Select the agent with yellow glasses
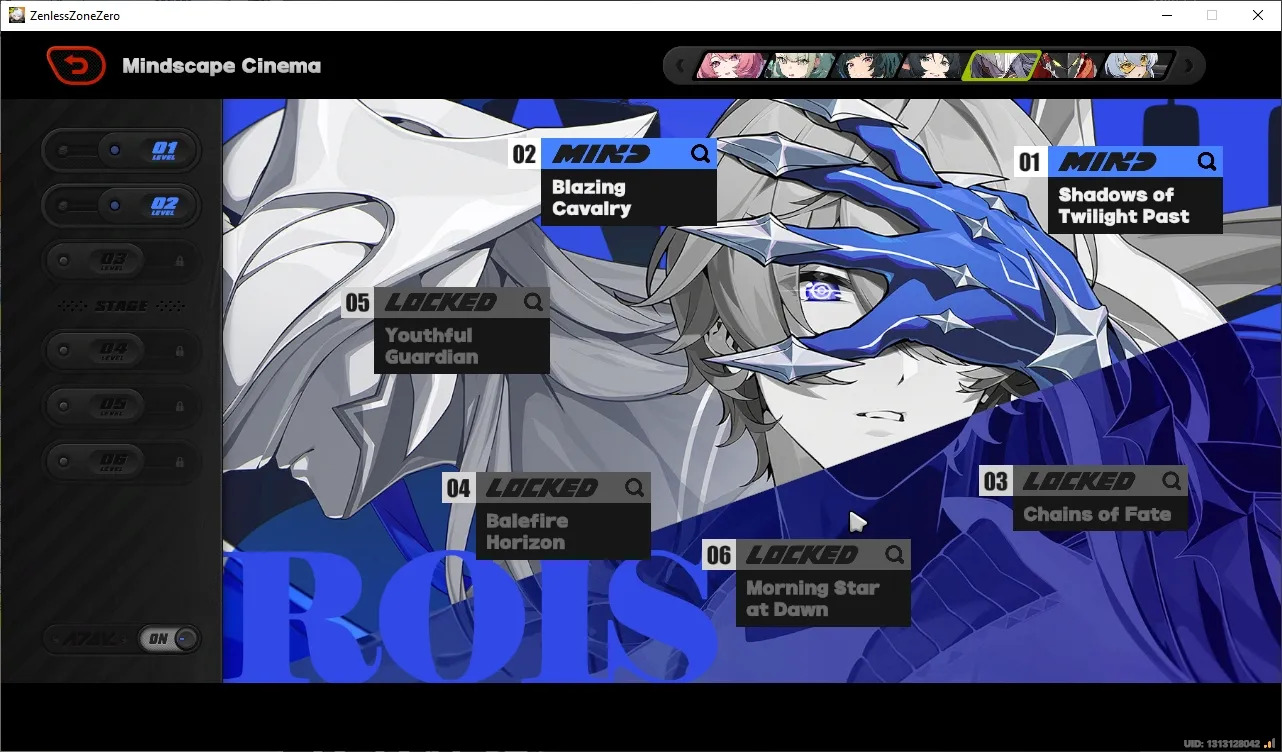Image resolution: width=1282 pixels, height=752 pixels. click(1136, 66)
